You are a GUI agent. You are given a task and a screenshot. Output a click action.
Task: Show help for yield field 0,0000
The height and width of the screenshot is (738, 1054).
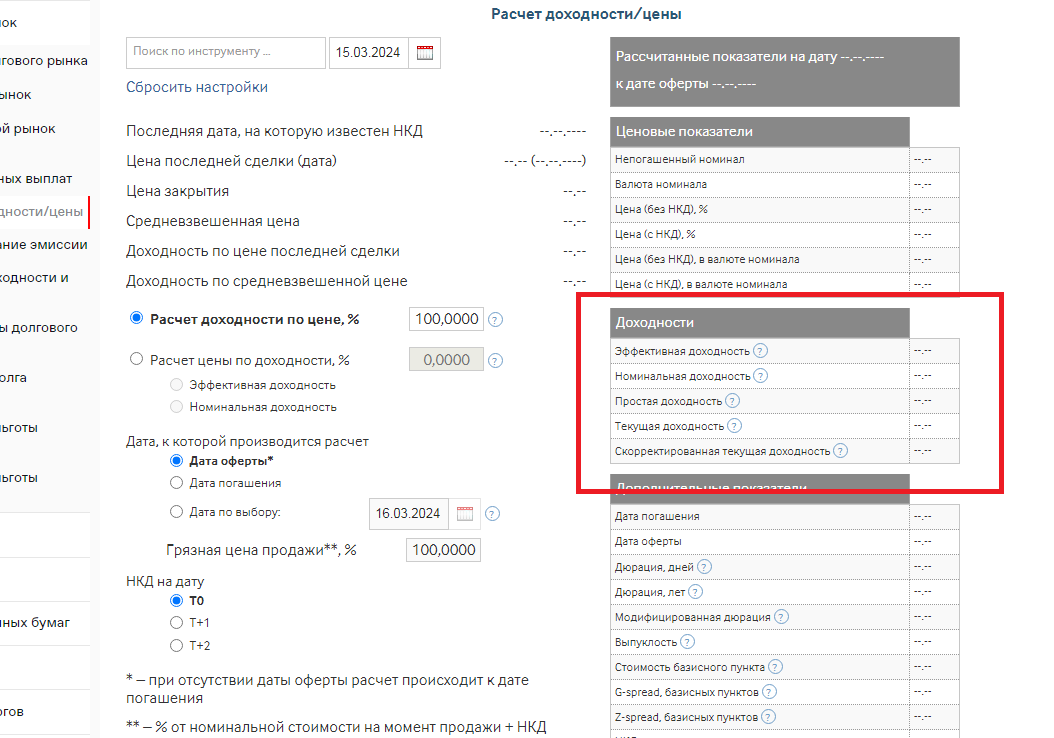(495, 361)
